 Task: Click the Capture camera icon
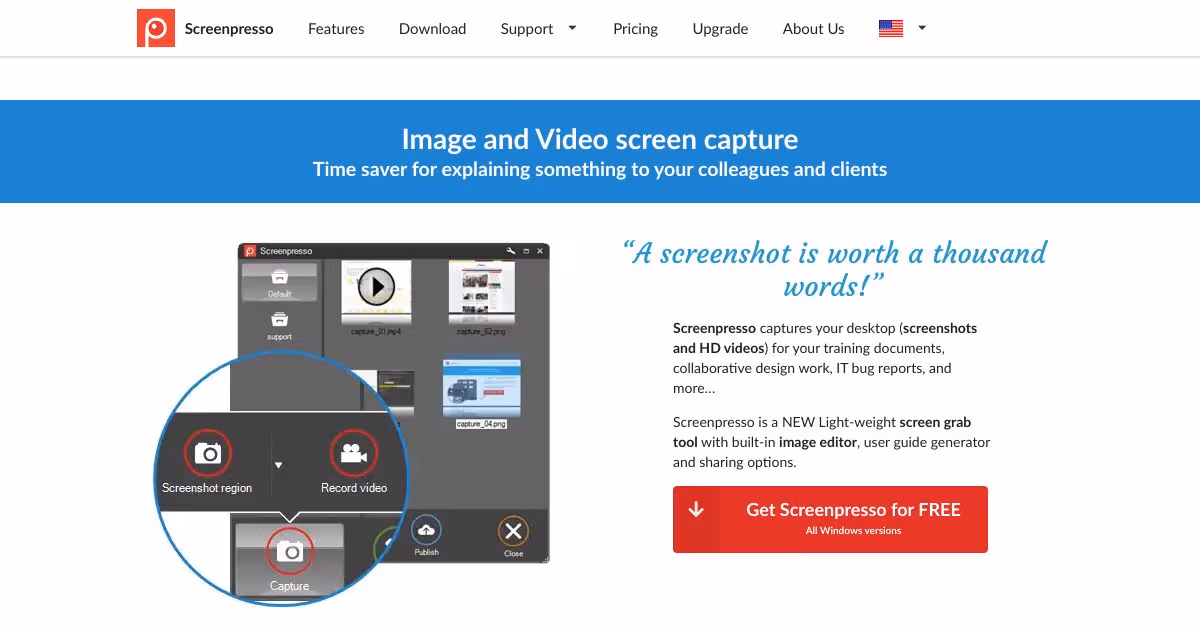290,551
